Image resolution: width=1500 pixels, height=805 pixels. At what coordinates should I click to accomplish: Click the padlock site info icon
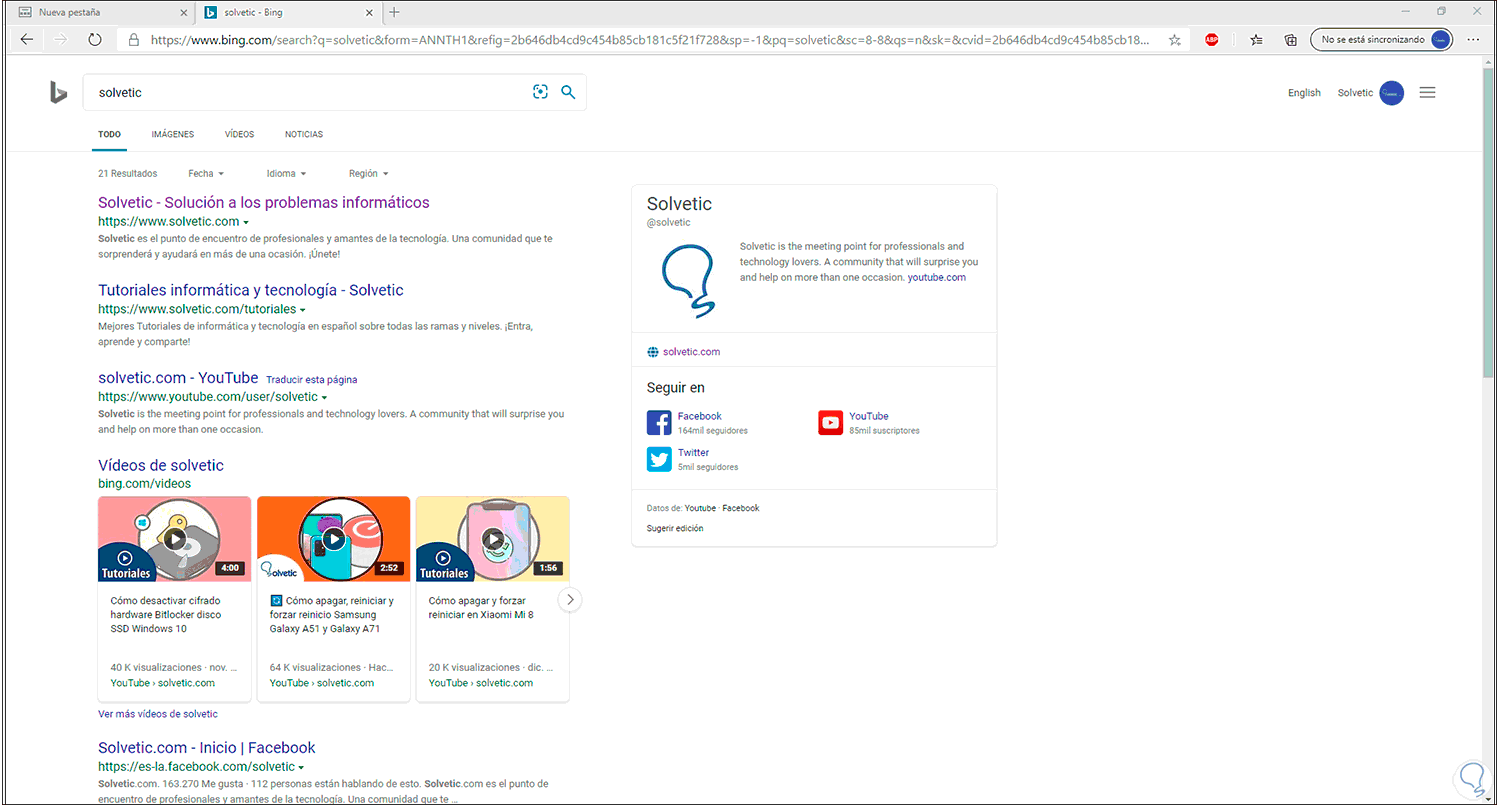[133, 40]
